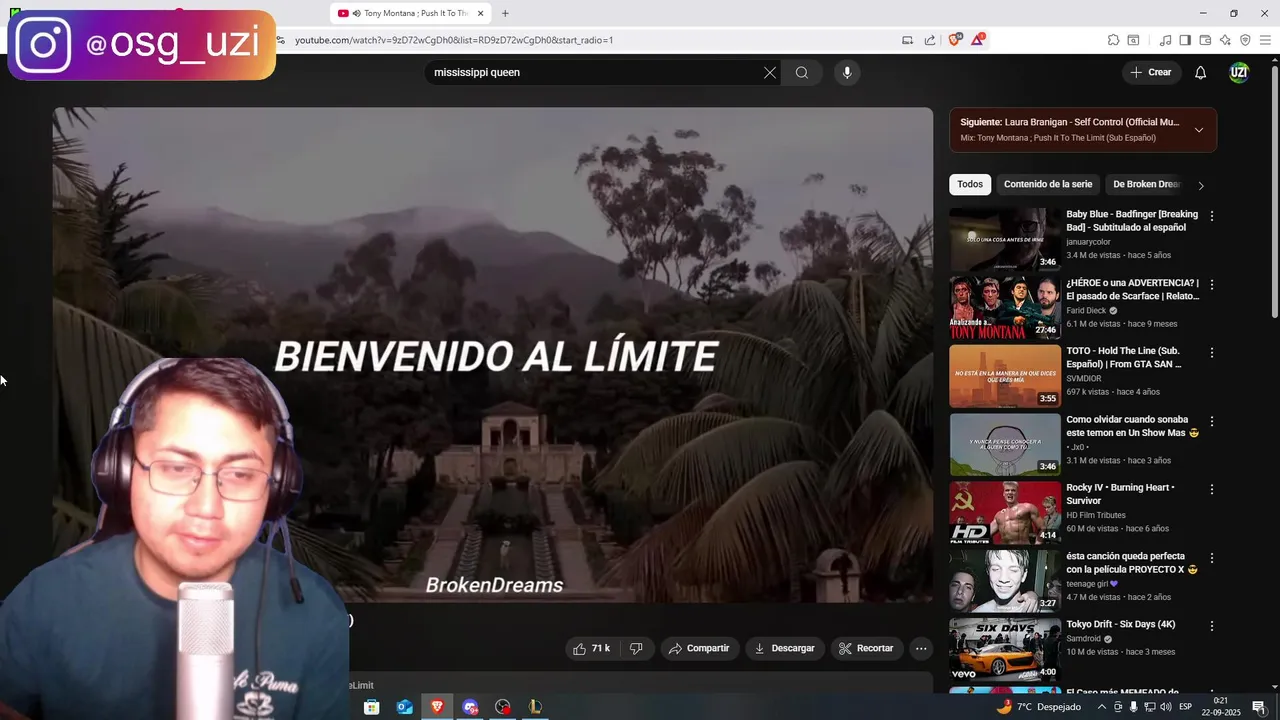Show hidden system tray icons chevron
The height and width of the screenshot is (720, 1280).
click(x=1101, y=707)
